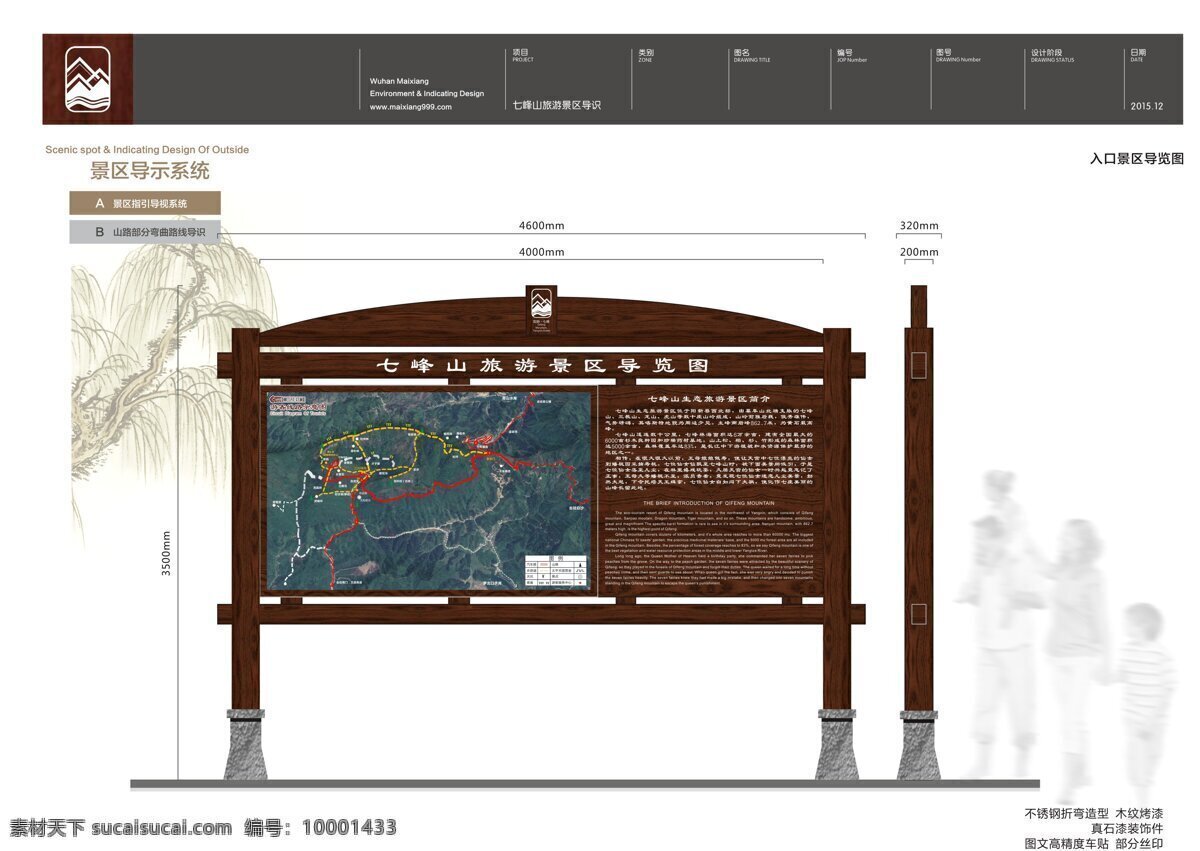The image size is (1200, 851).
Task: Click the 图名 DRAWING TITLE header label
Action: (x=752, y=55)
